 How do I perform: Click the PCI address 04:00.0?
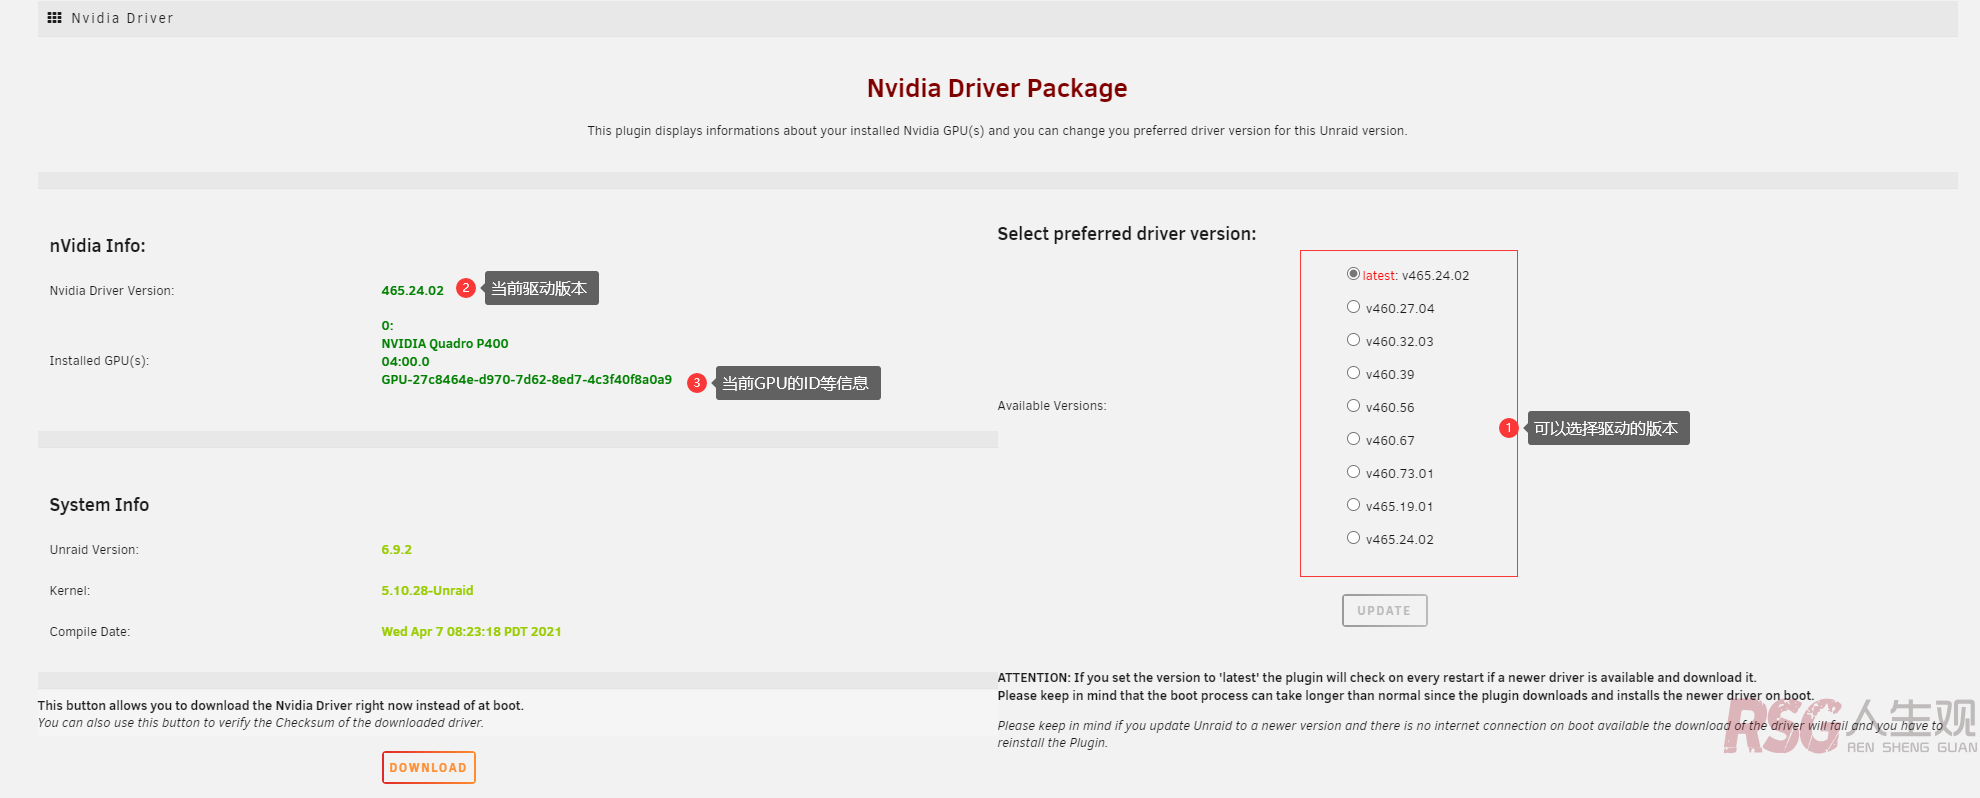405,362
